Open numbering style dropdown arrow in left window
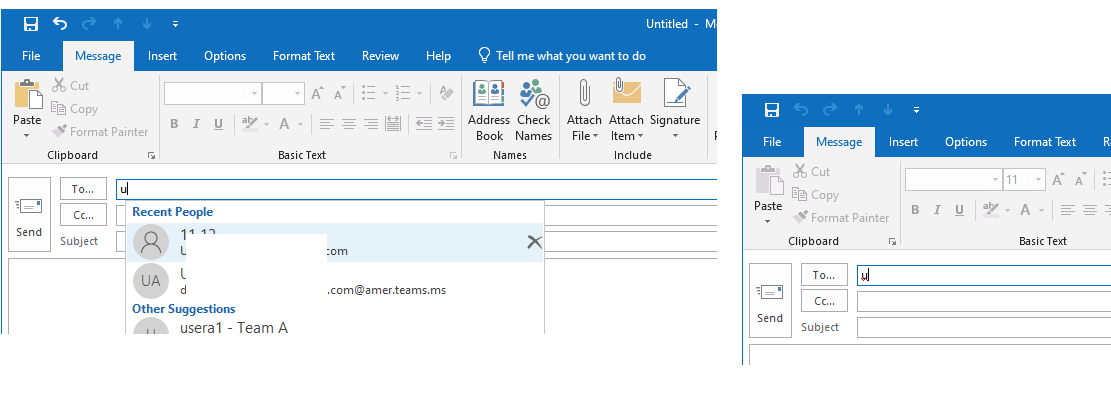 tap(419, 93)
